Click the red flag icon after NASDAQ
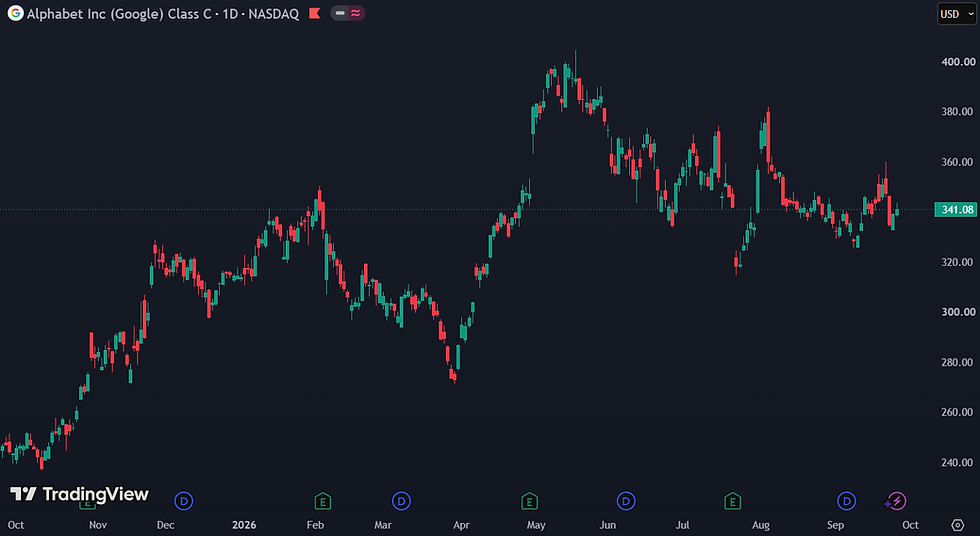Screen dimensions: 980x536 coord(314,13)
